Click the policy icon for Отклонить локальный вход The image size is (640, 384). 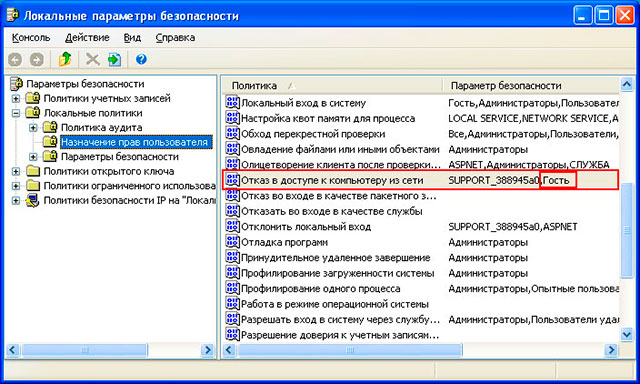pos(232,226)
